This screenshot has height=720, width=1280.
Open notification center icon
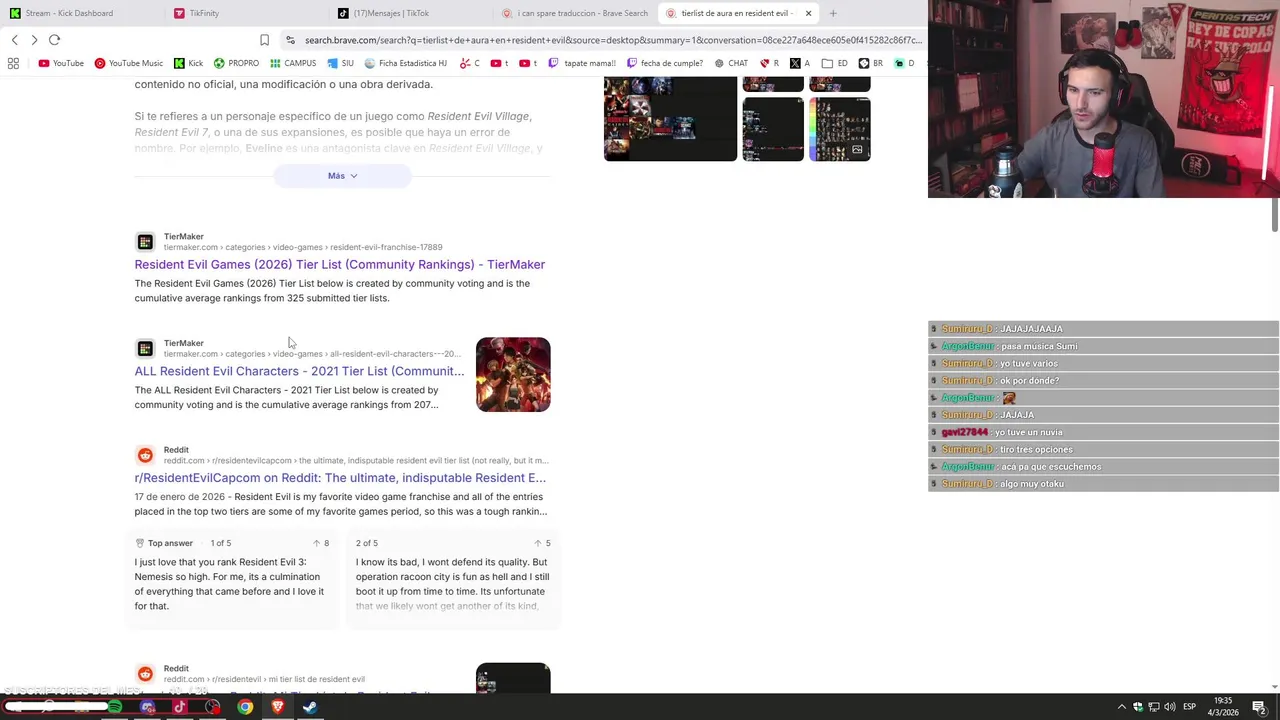(1259, 707)
